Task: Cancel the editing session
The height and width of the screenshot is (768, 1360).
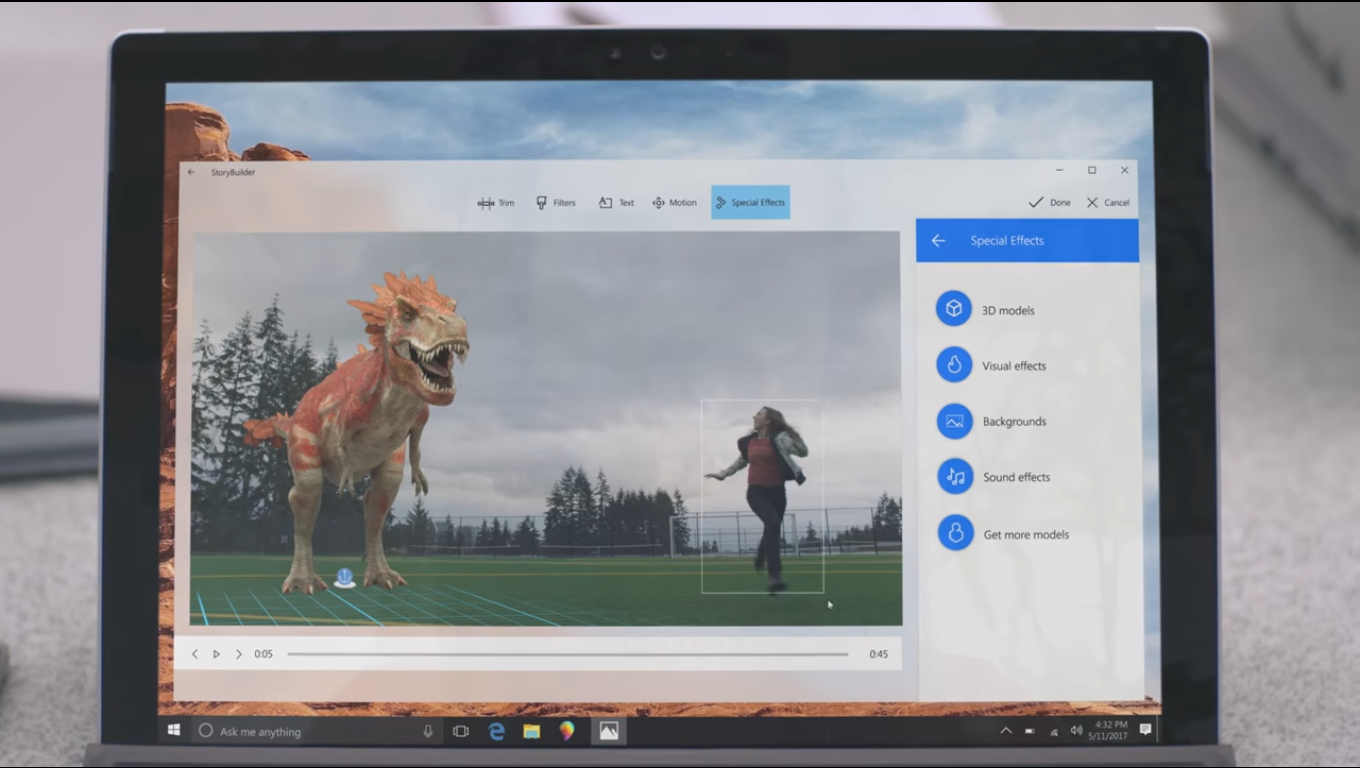Action: pyautogui.click(x=1108, y=203)
